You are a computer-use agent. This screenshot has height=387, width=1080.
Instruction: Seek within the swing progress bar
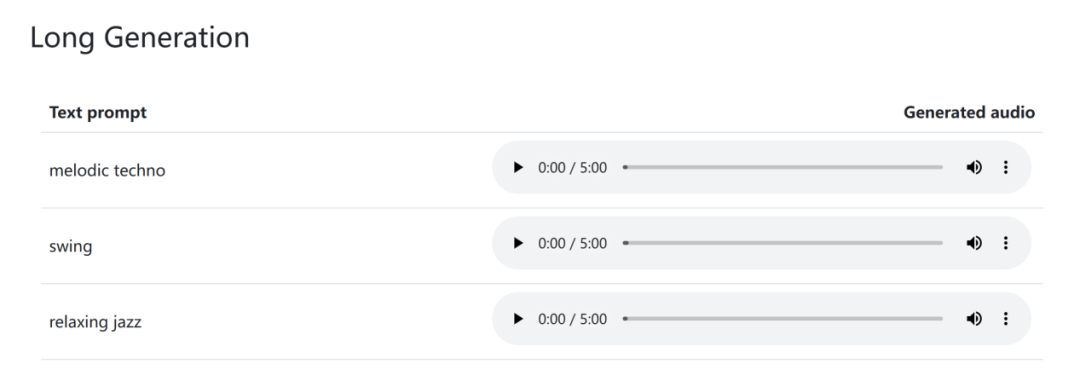[x=783, y=243]
